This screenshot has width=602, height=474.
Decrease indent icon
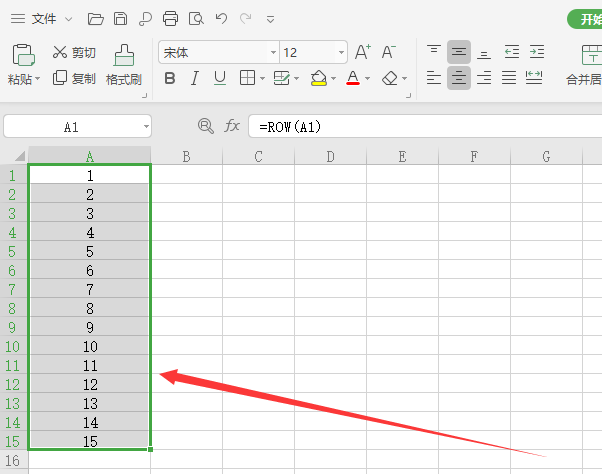pyautogui.click(x=512, y=52)
